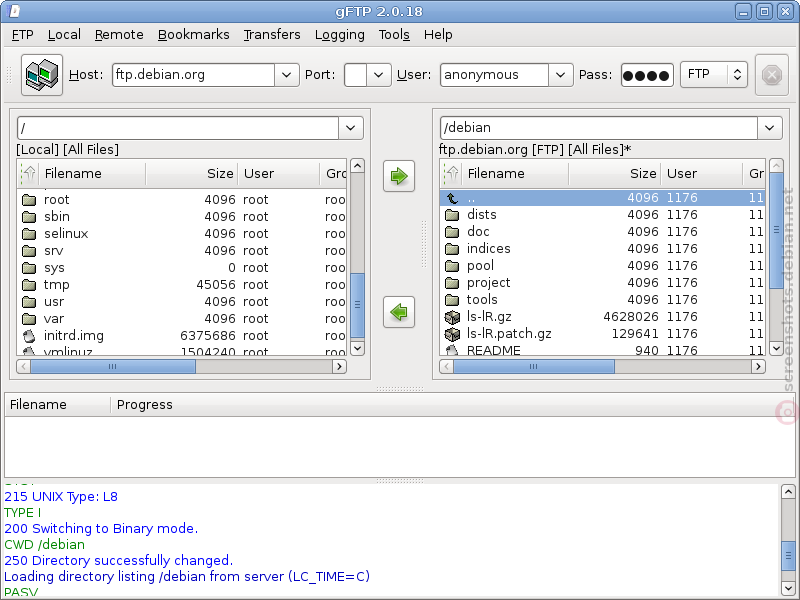
Task: Click the sys folder icon
Action: click(x=29, y=268)
